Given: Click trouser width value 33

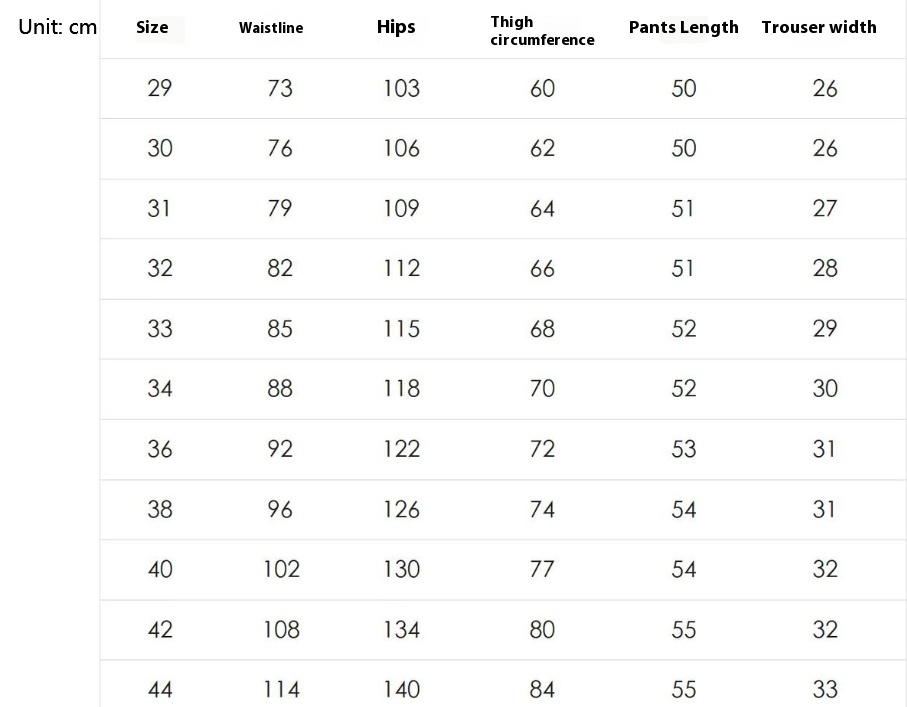Looking at the screenshot, I should click(x=825, y=689).
